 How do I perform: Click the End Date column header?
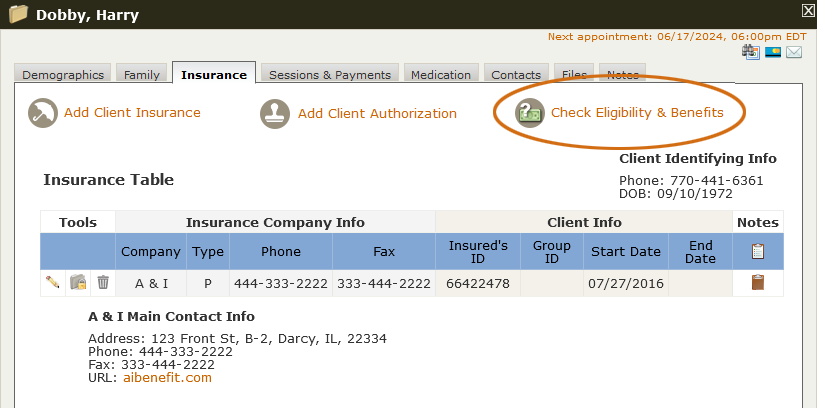click(x=700, y=252)
